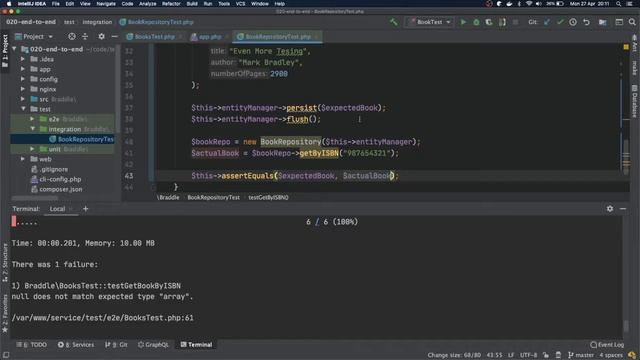Expand the app folder in project tree
The image size is (640, 360).
pos(23,69)
